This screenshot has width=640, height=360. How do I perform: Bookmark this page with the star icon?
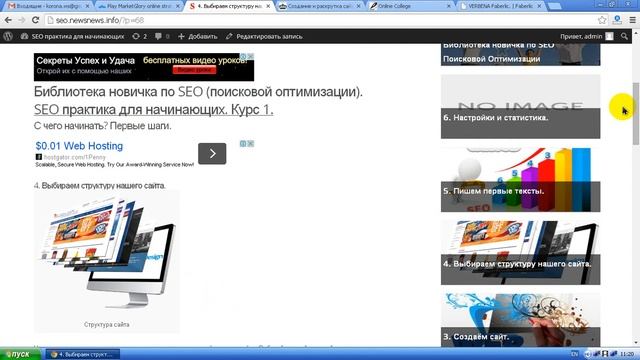click(x=602, y=20)
